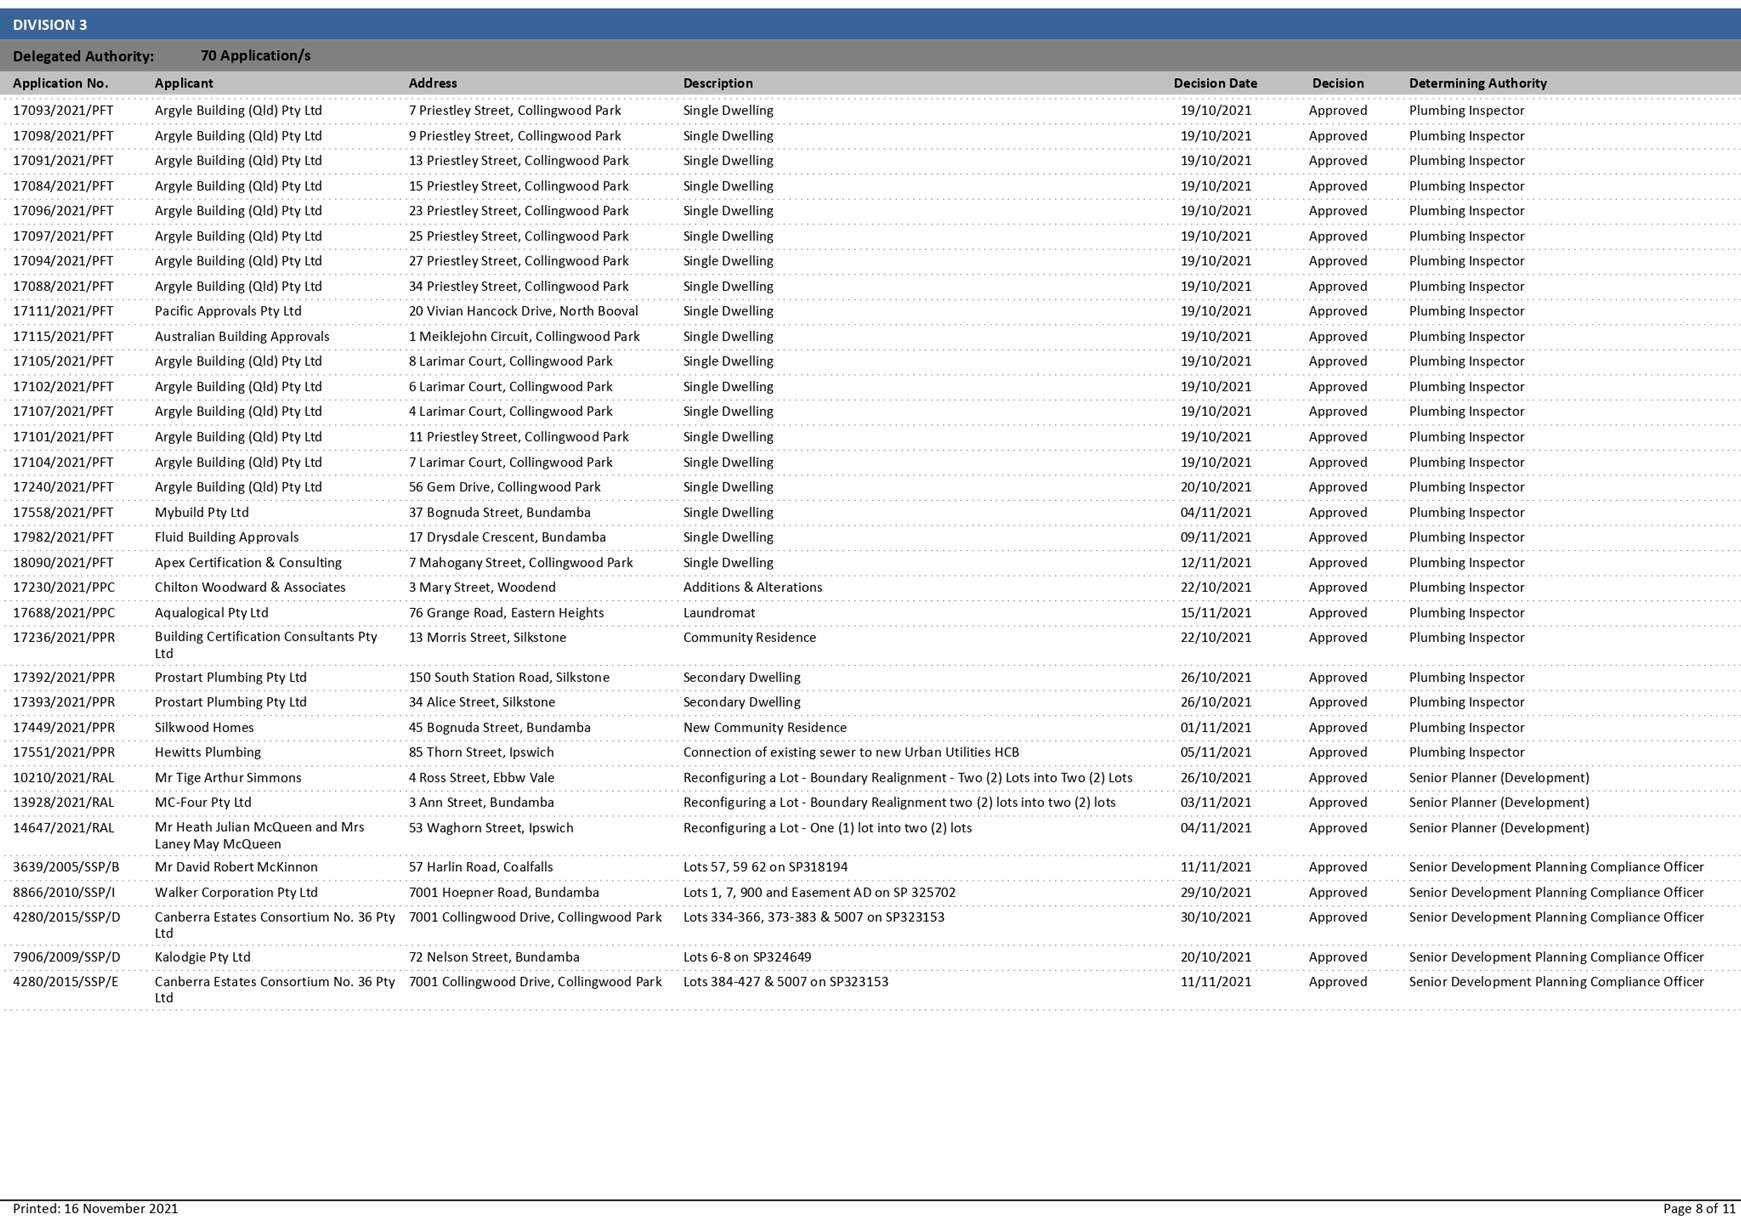Click applicant 'Walker Corporation Pty Ltd'
Viewport: 1741px width, 1227px height.
[x=236, y=893]
